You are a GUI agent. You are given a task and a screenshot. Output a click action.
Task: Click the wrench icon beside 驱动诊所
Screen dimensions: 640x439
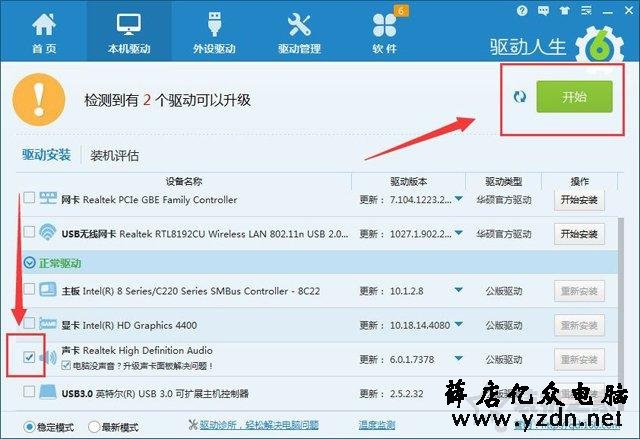pyautogui.click(x=193, y=425)
